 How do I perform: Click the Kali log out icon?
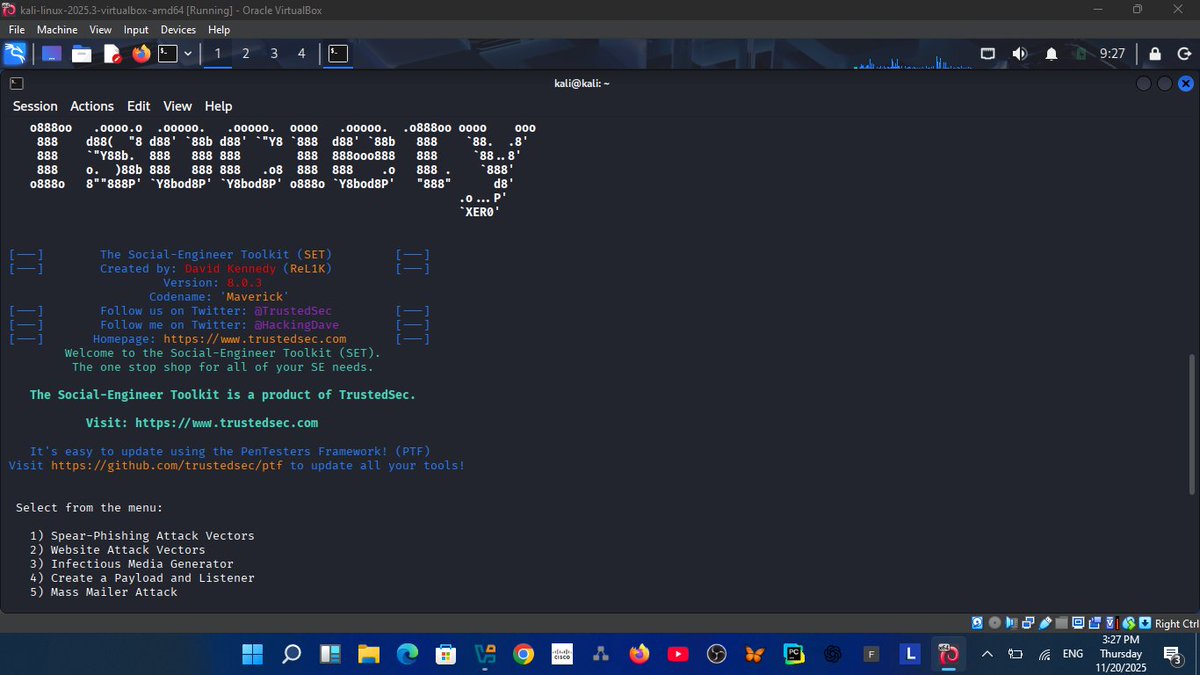(1182, 54)
